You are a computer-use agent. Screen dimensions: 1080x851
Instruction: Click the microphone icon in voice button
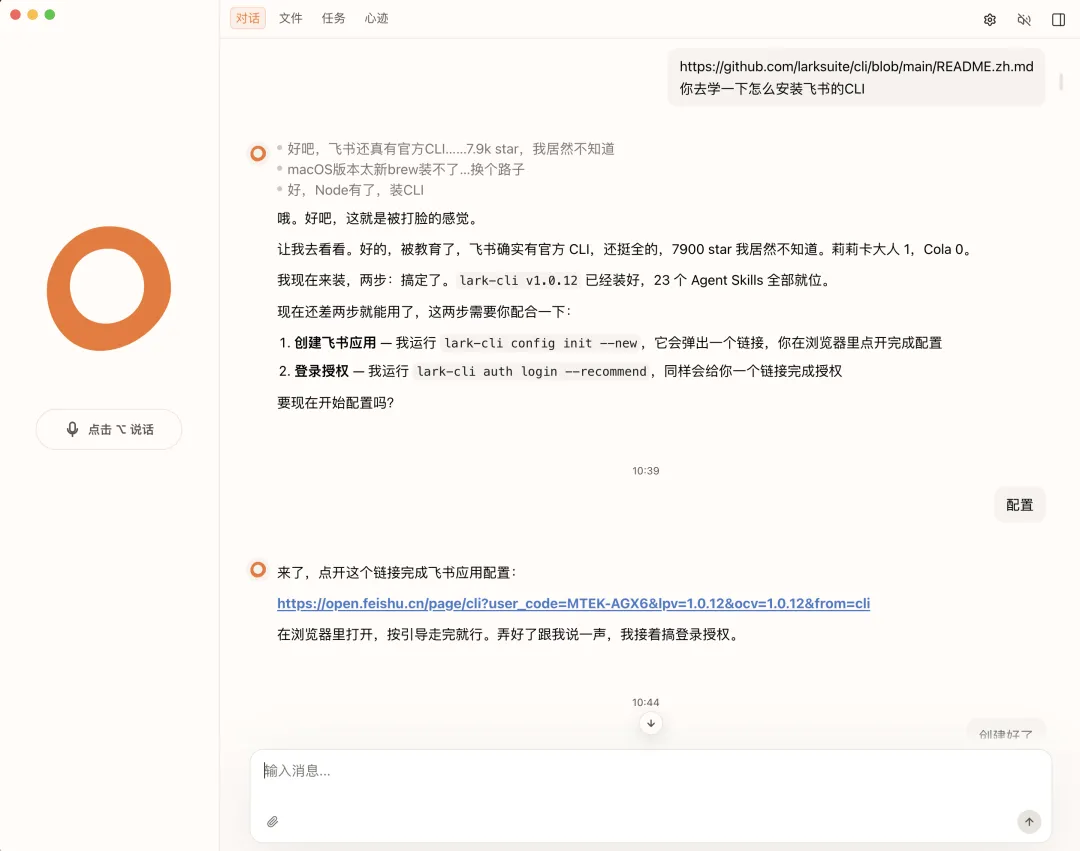coord(72,430)
